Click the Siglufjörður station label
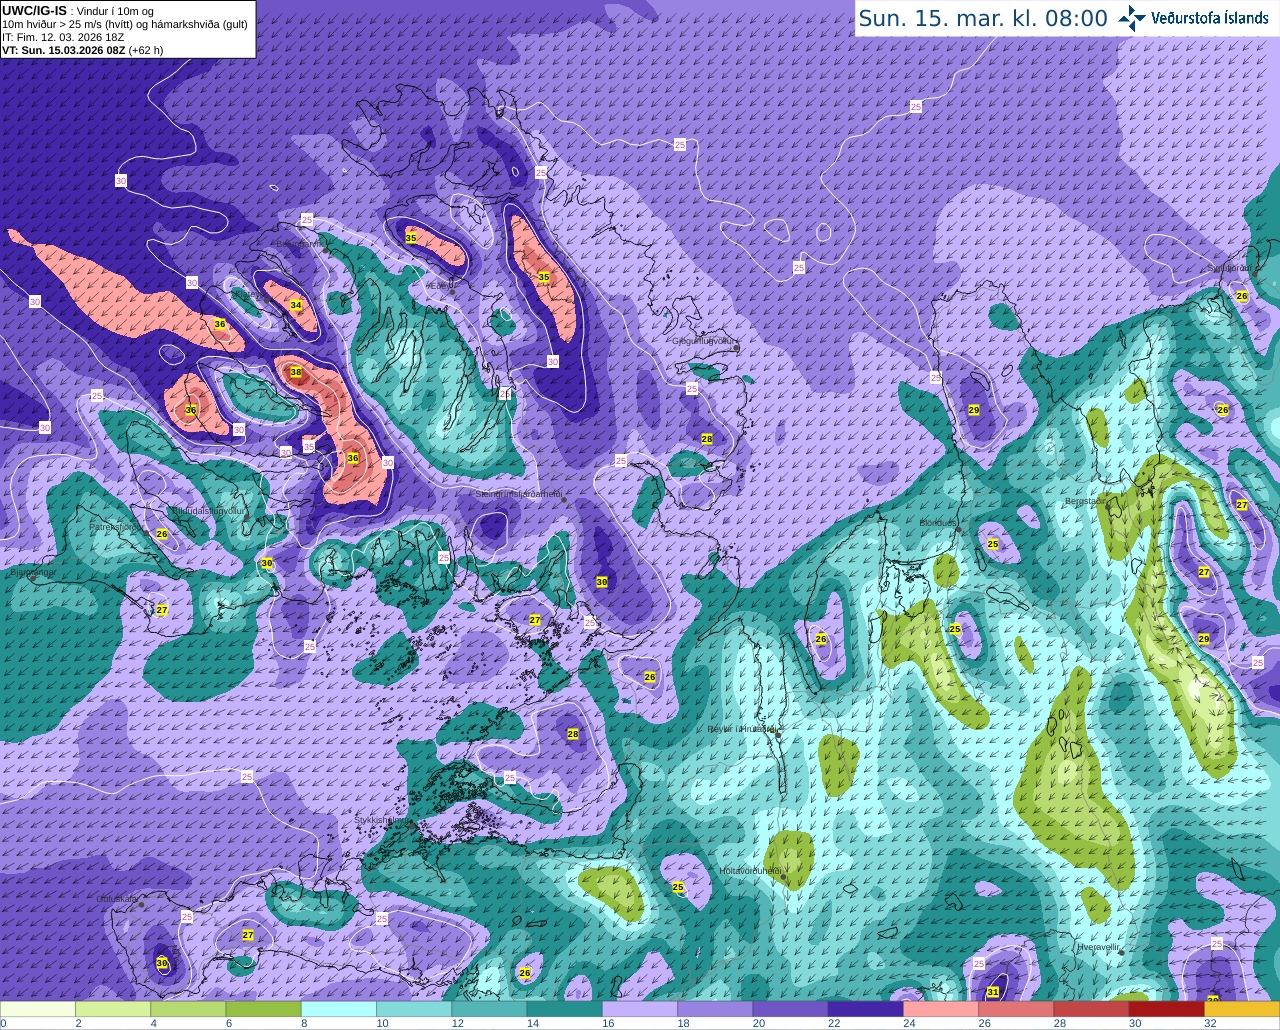1280x1030 pixels. coord(1228,268)
